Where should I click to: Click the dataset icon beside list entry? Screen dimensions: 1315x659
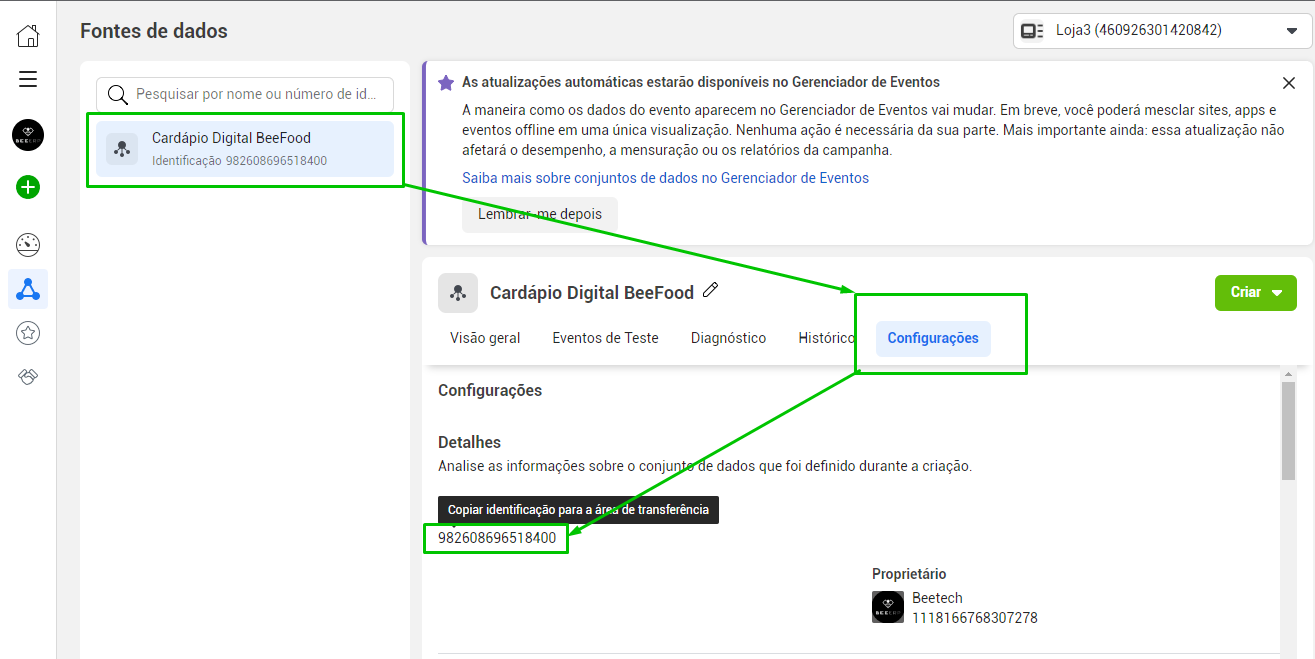[x=122, y=149]
